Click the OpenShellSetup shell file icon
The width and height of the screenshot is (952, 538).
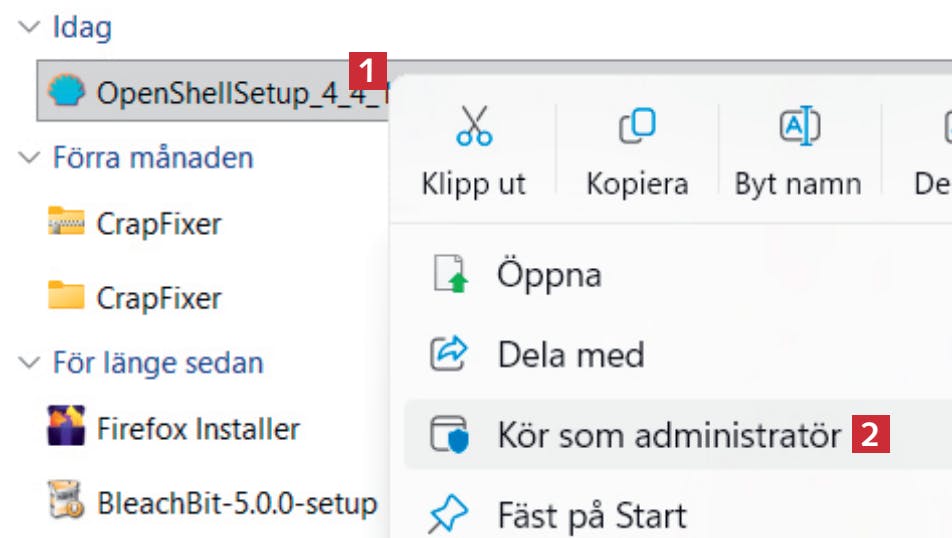(67, 92)
